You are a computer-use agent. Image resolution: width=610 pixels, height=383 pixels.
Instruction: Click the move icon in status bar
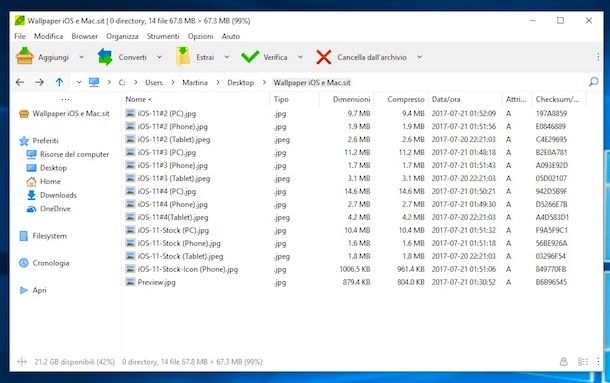[x=22, y=362]
